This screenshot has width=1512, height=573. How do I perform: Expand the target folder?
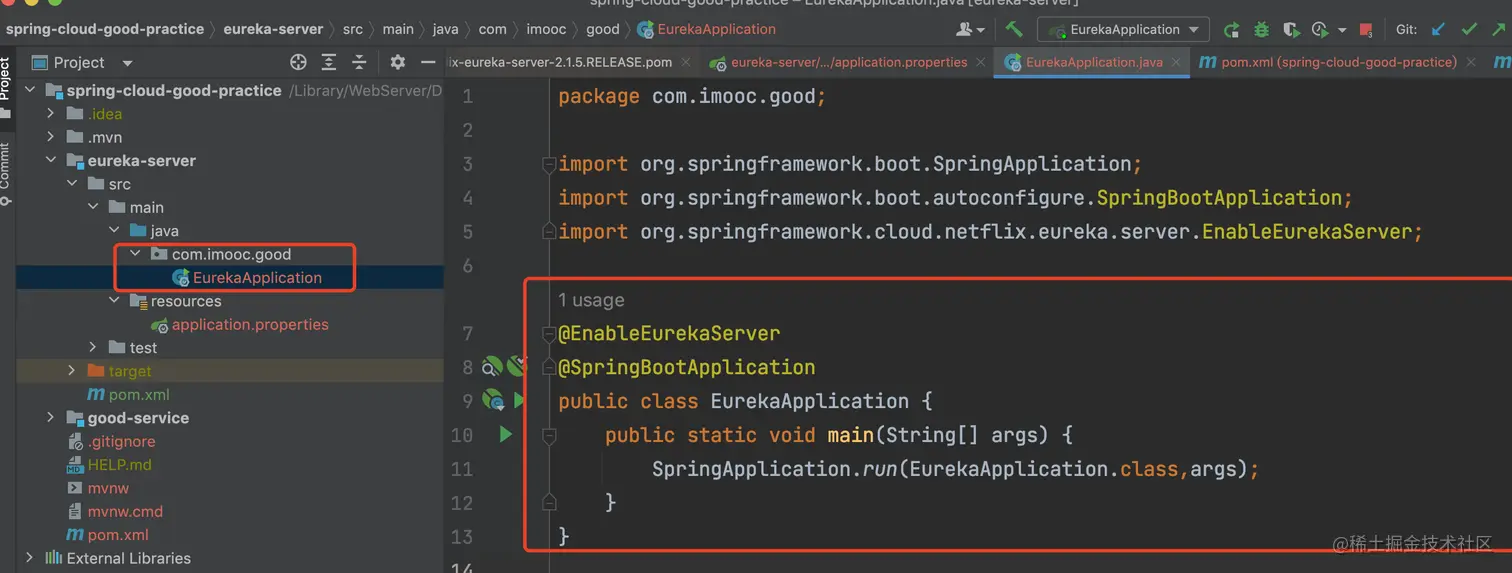72,371
